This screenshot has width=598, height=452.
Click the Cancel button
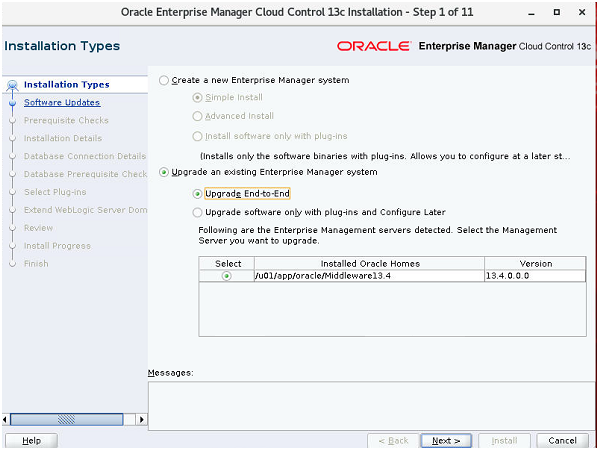(x=562, y=441)
